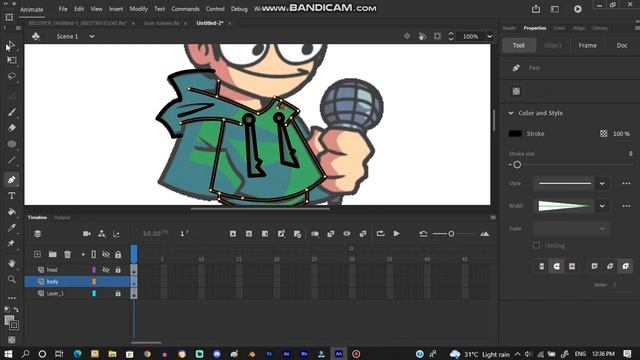Screen dimensions: 640x360
Task: Expand Windows system tray chevron
Action: pyautogui.click(x=517, y=354)
